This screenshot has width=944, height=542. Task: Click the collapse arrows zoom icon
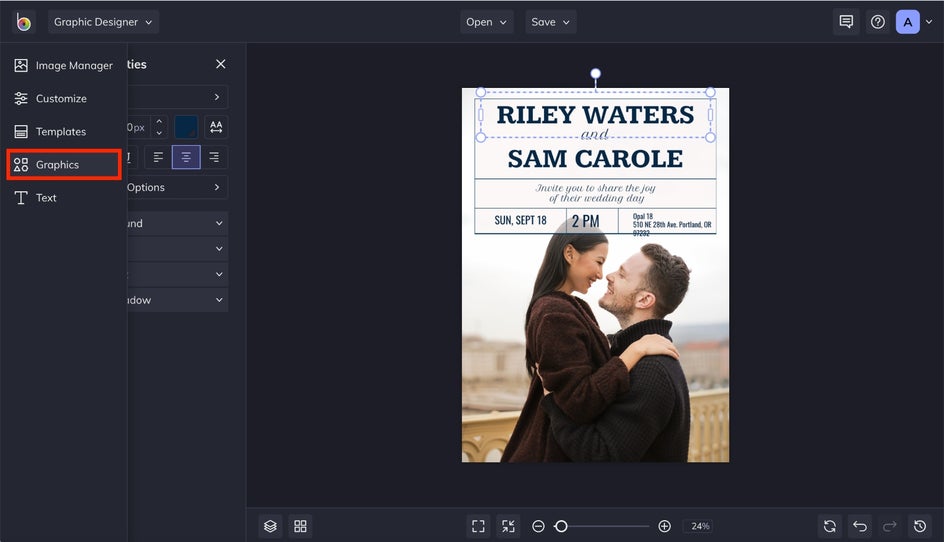coord(508,526)
